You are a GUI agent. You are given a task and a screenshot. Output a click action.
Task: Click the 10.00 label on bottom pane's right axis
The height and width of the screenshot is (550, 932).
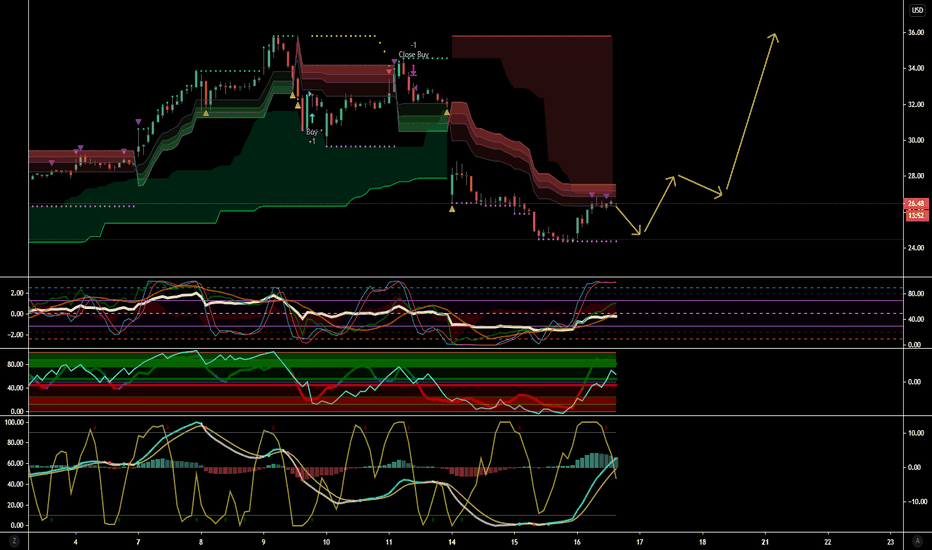(916, 433)
